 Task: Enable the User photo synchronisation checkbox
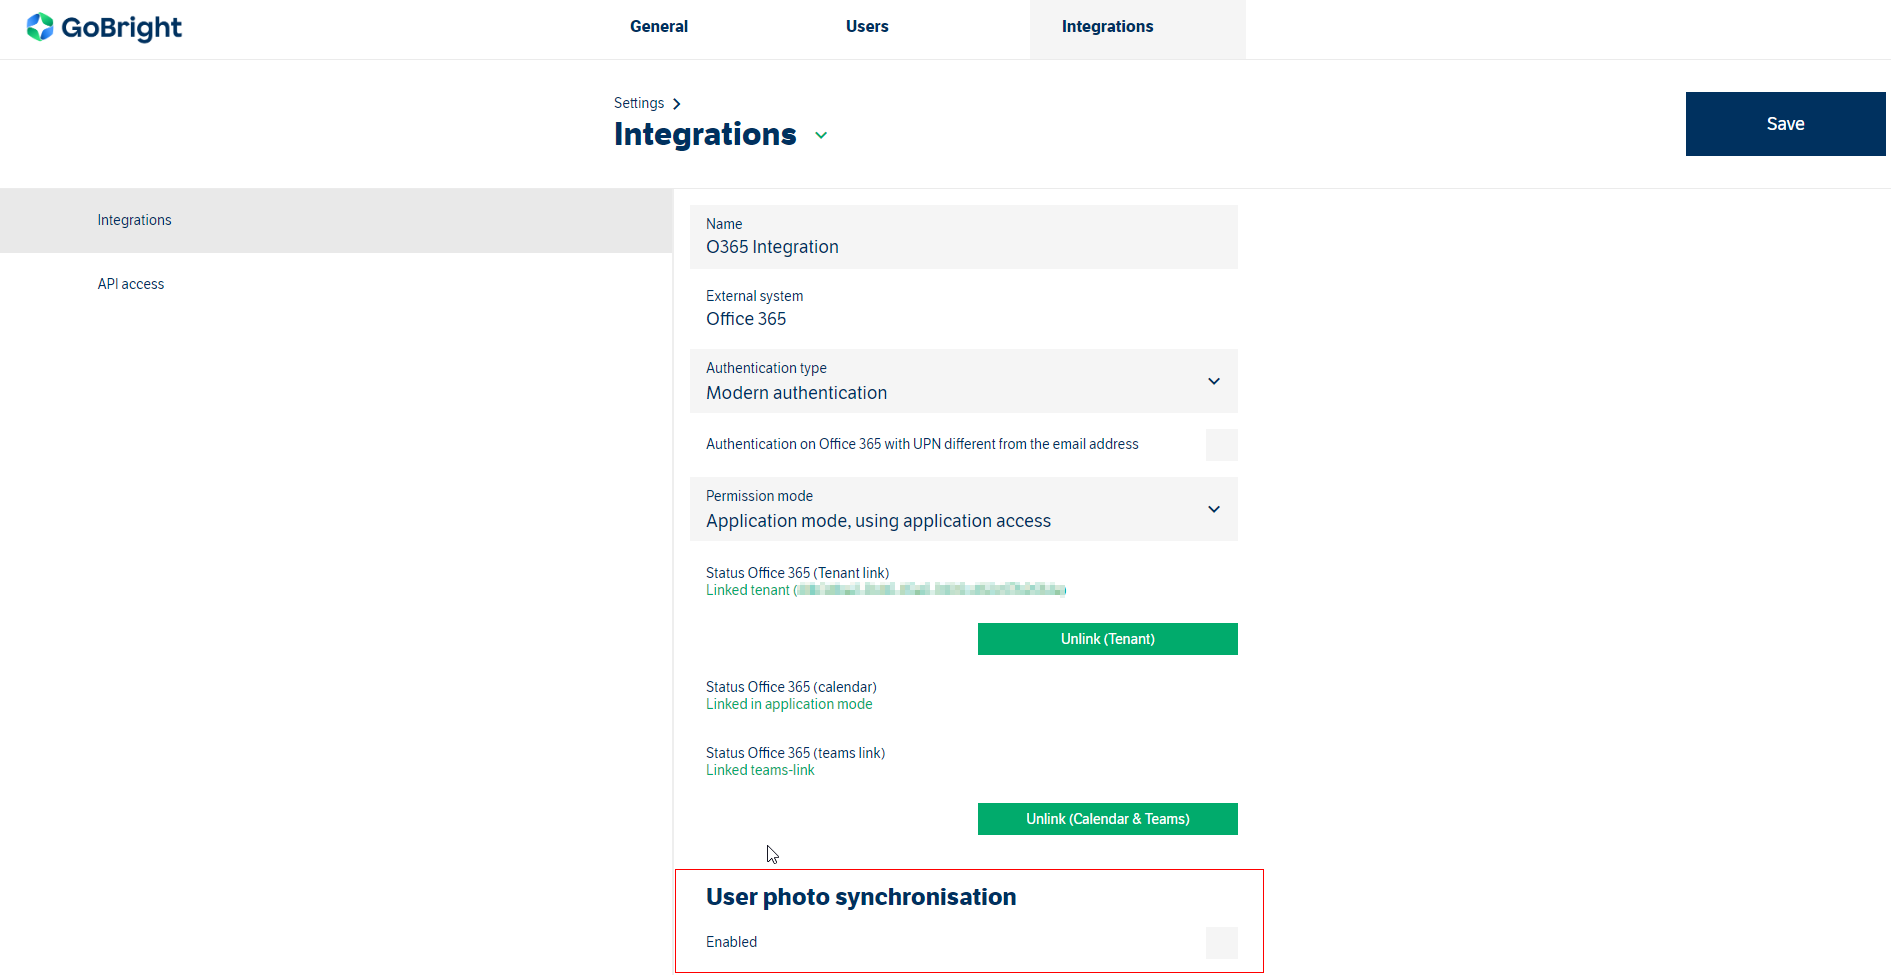(1221, 943)
